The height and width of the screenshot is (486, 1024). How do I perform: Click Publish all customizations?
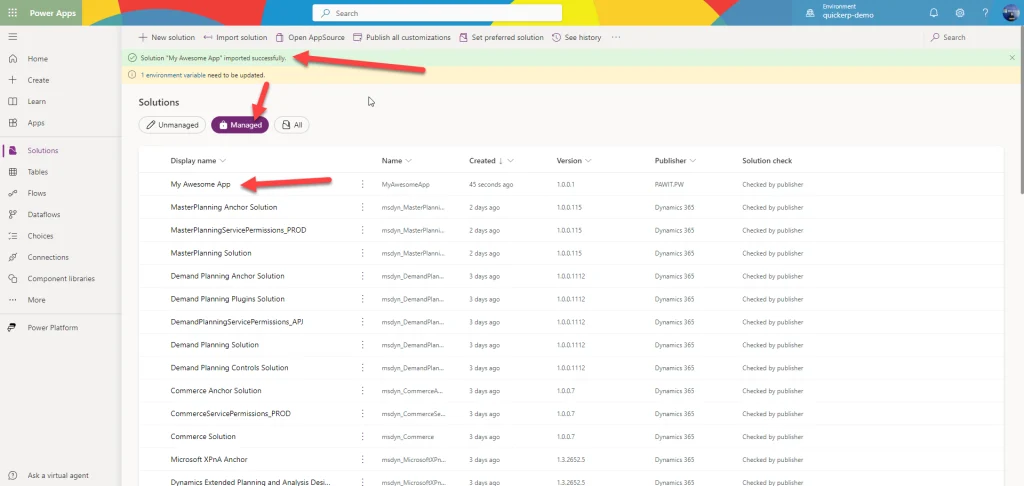point(402,37)
